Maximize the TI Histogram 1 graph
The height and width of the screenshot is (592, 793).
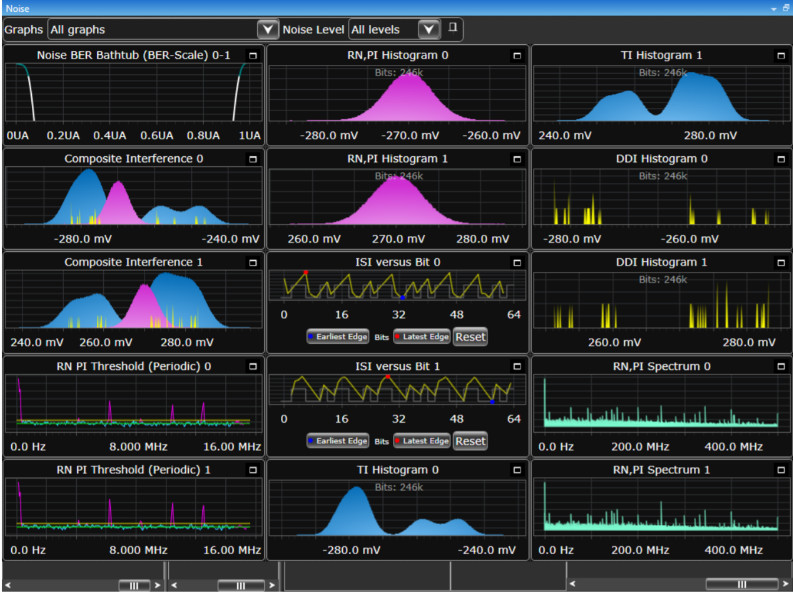pyautogui.click(x=781, y=56)
